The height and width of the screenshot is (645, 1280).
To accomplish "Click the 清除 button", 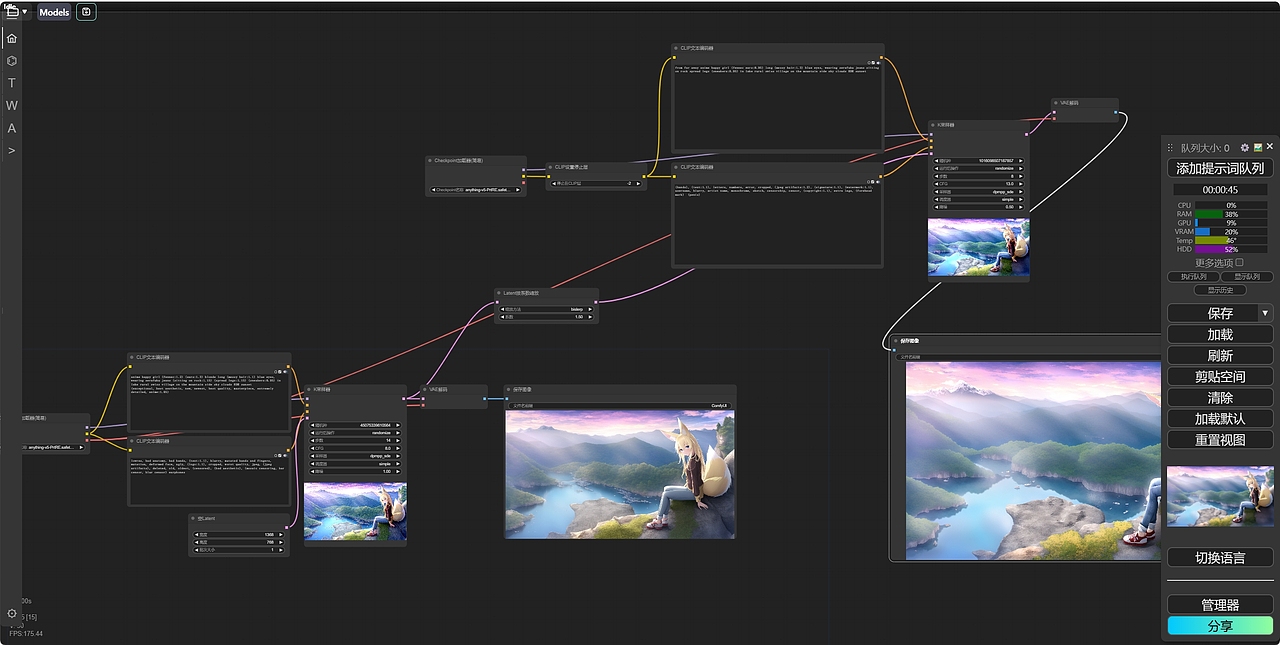I will pyautogui.click(x=1220, y=397).
